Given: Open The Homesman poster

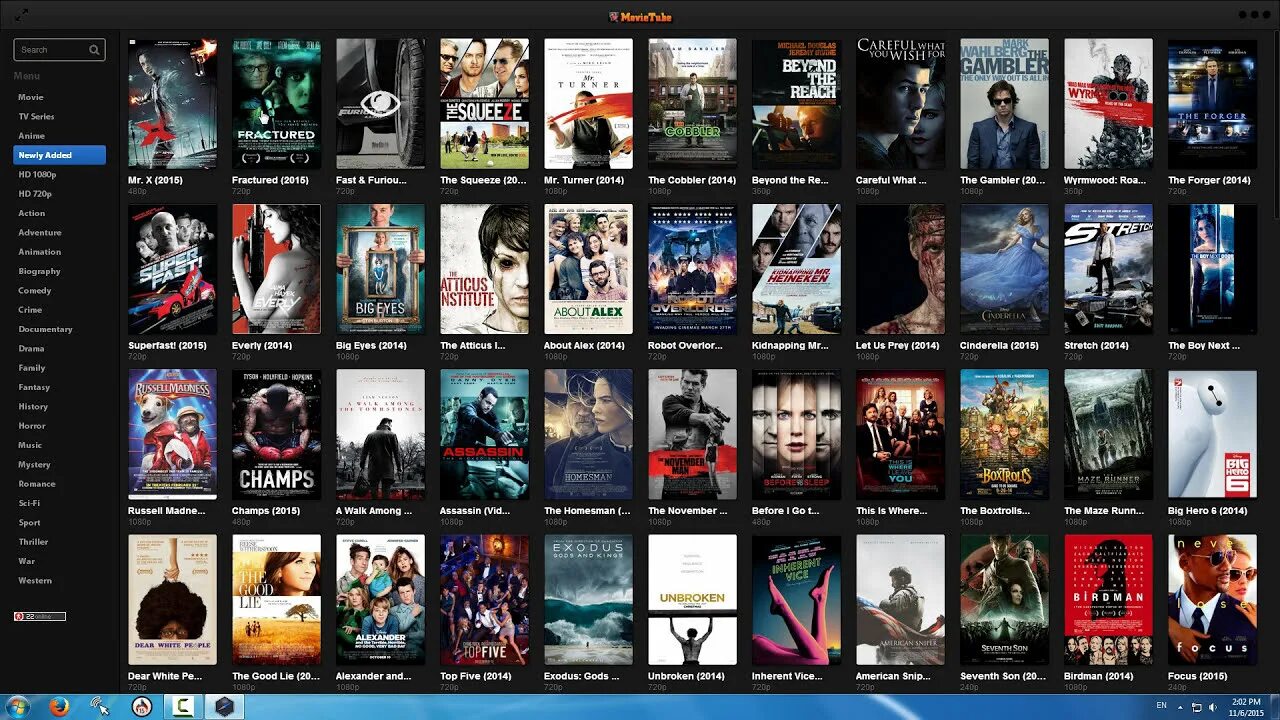Looking at the screenshot, I should click(588, 434).
